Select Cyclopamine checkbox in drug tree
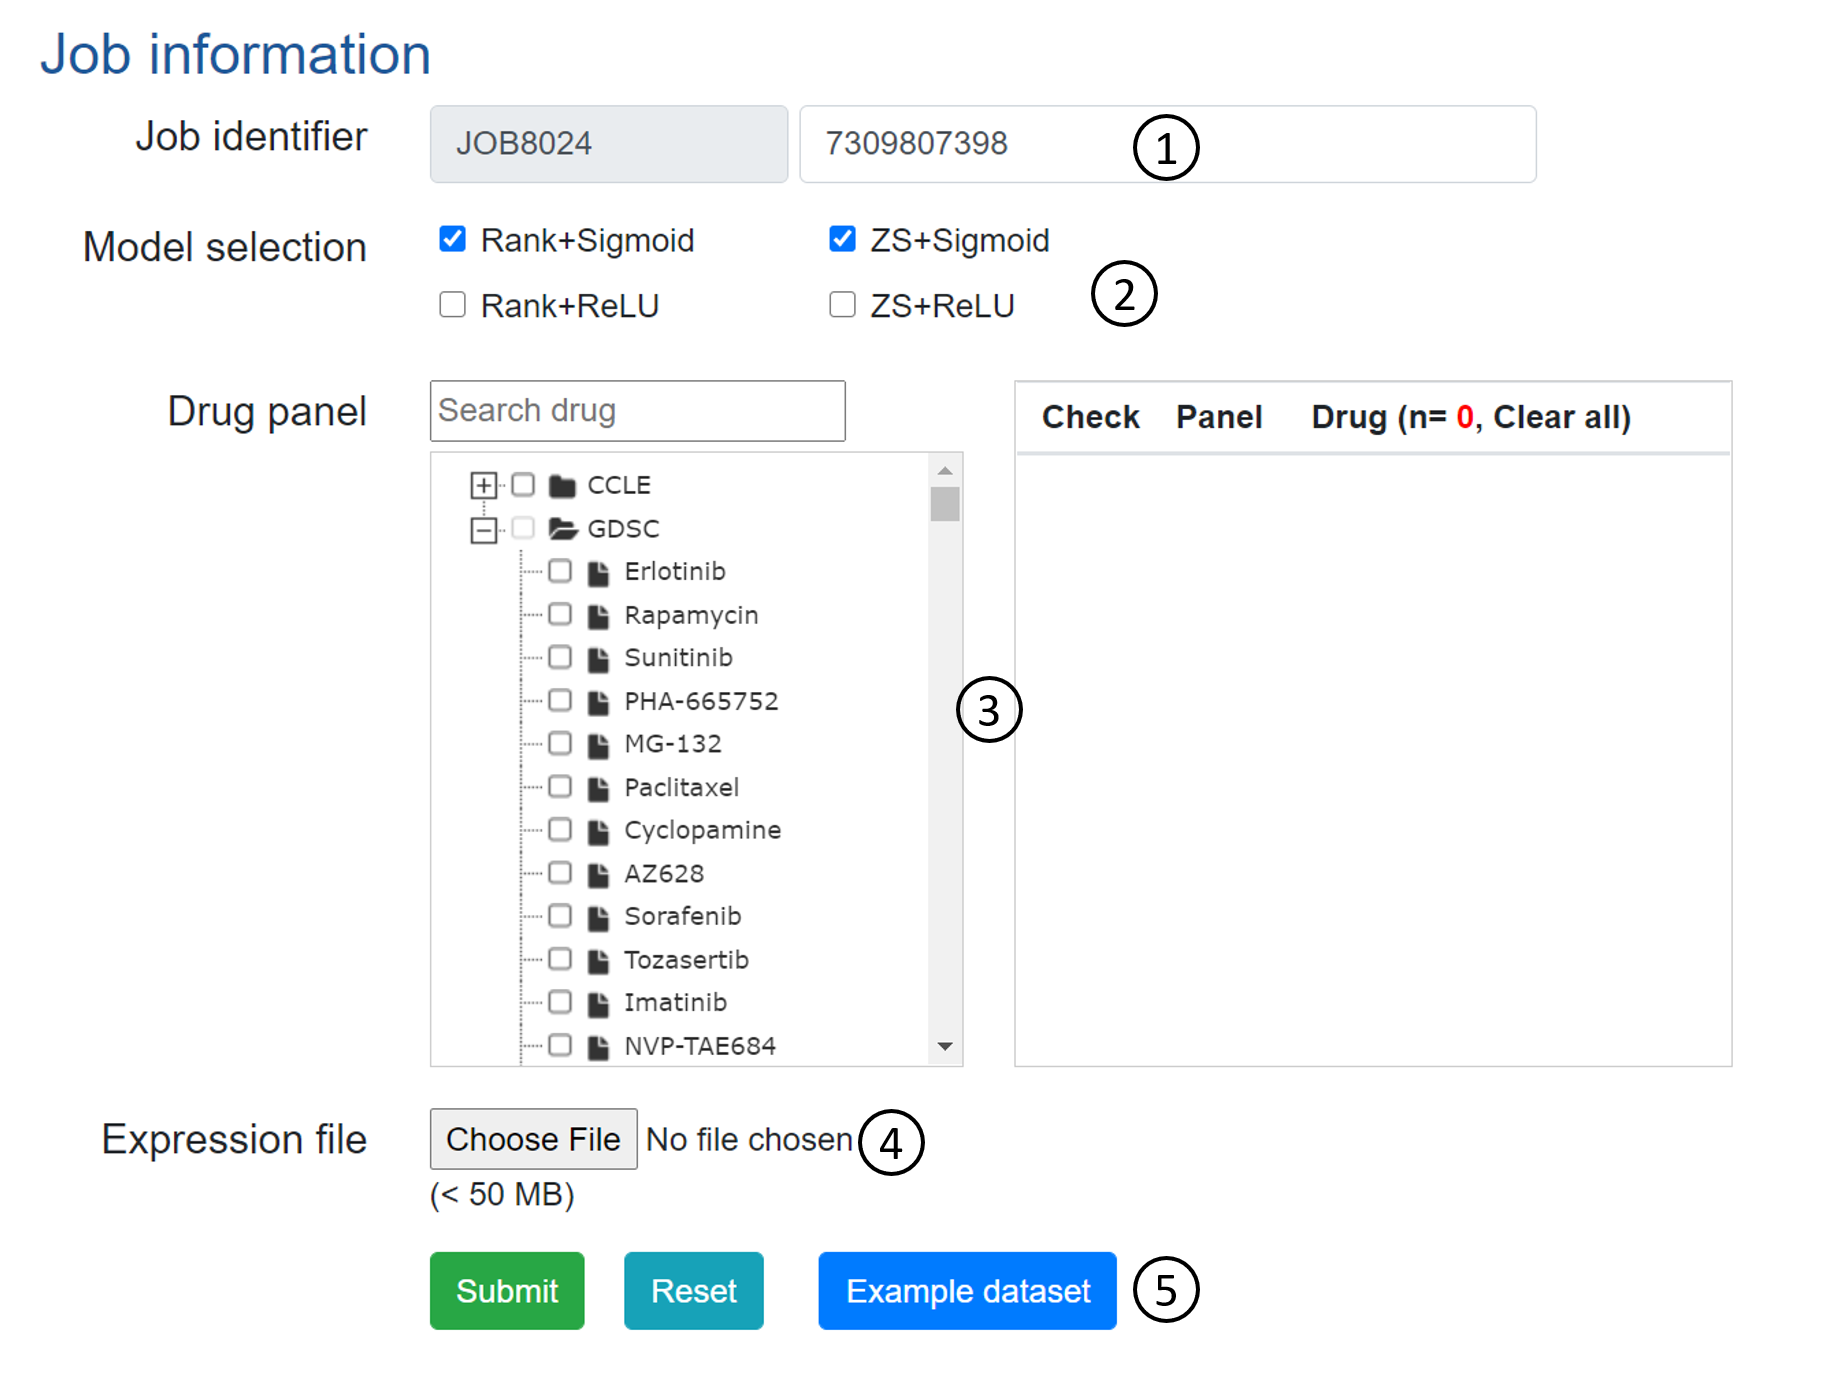Screen dimensions: 1833x1396 [560, 830]
